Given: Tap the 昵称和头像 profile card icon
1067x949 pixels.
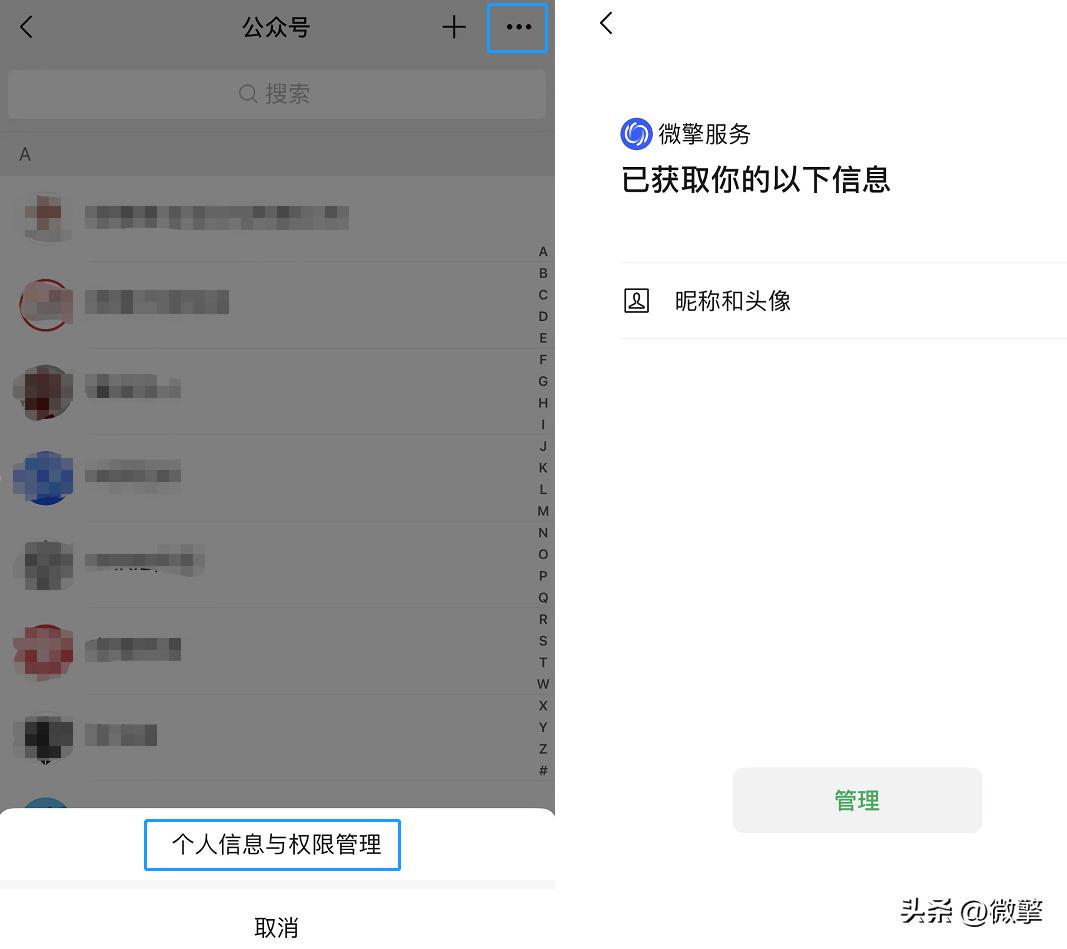Looking at the screenshot, I should [637, 299].
